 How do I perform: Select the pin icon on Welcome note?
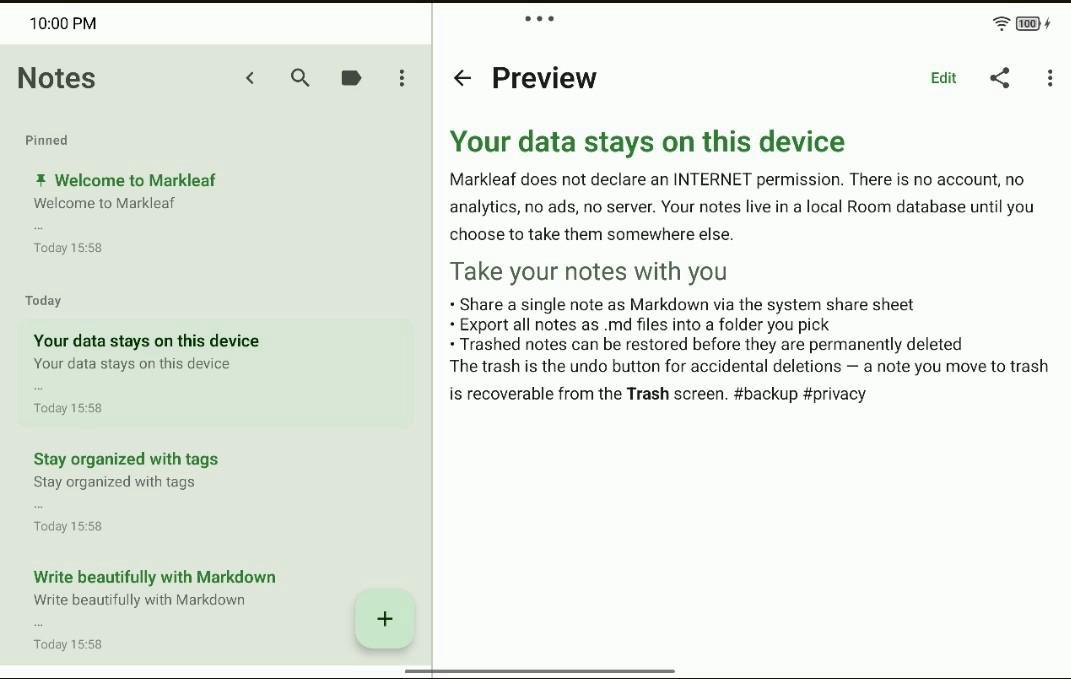[x=40, y=180]
